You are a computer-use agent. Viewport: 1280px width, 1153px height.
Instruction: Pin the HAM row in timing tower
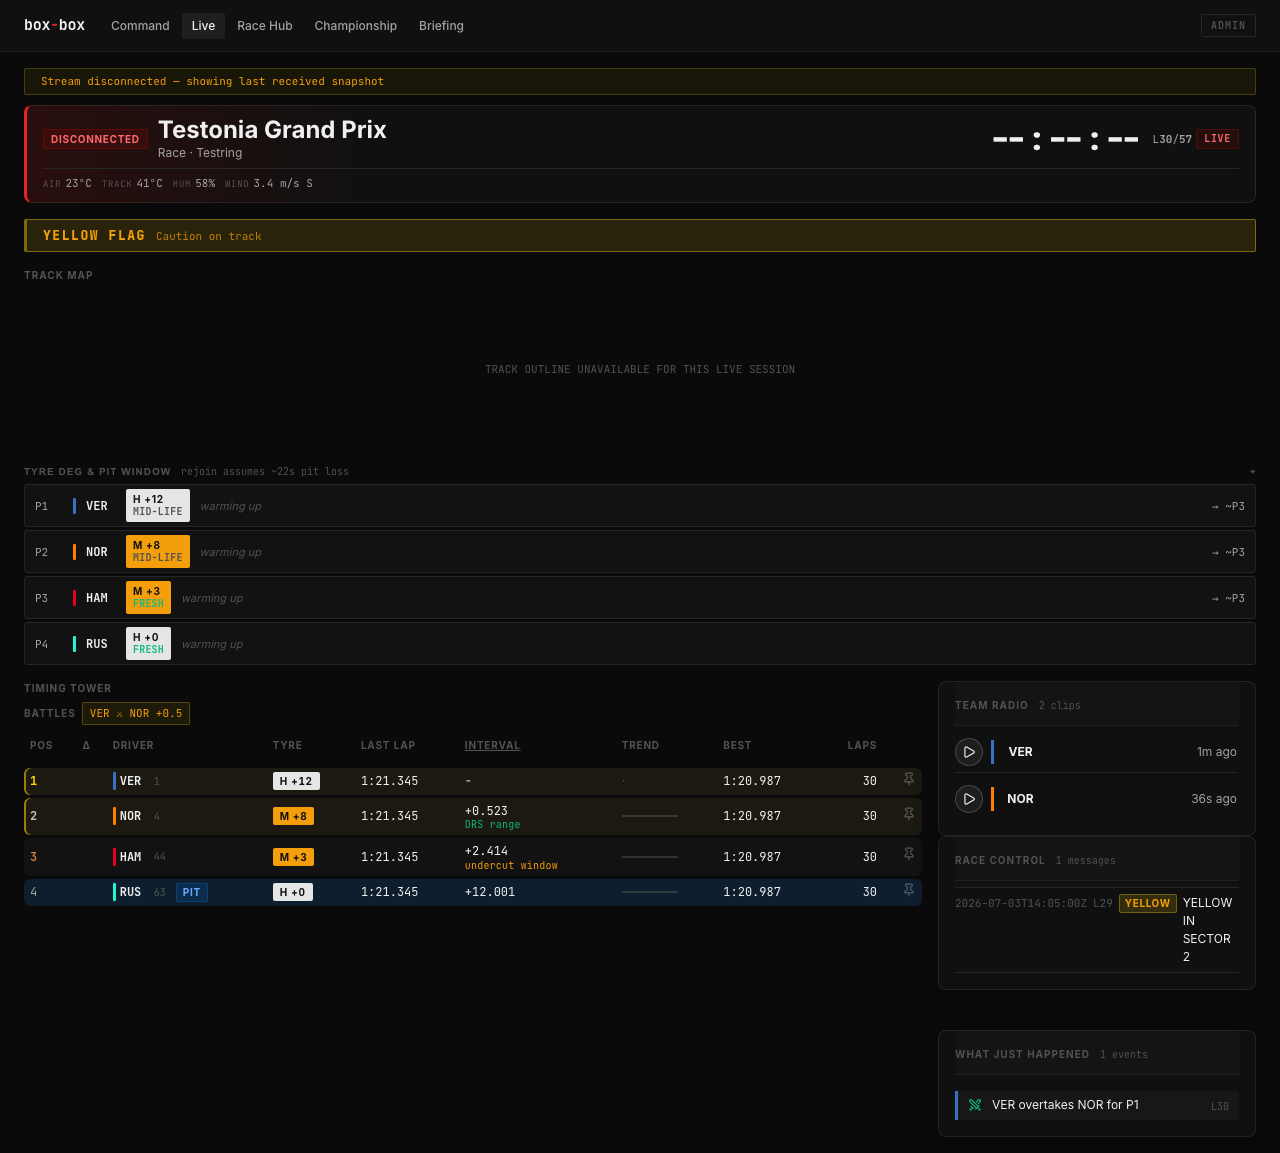(909, 855)
